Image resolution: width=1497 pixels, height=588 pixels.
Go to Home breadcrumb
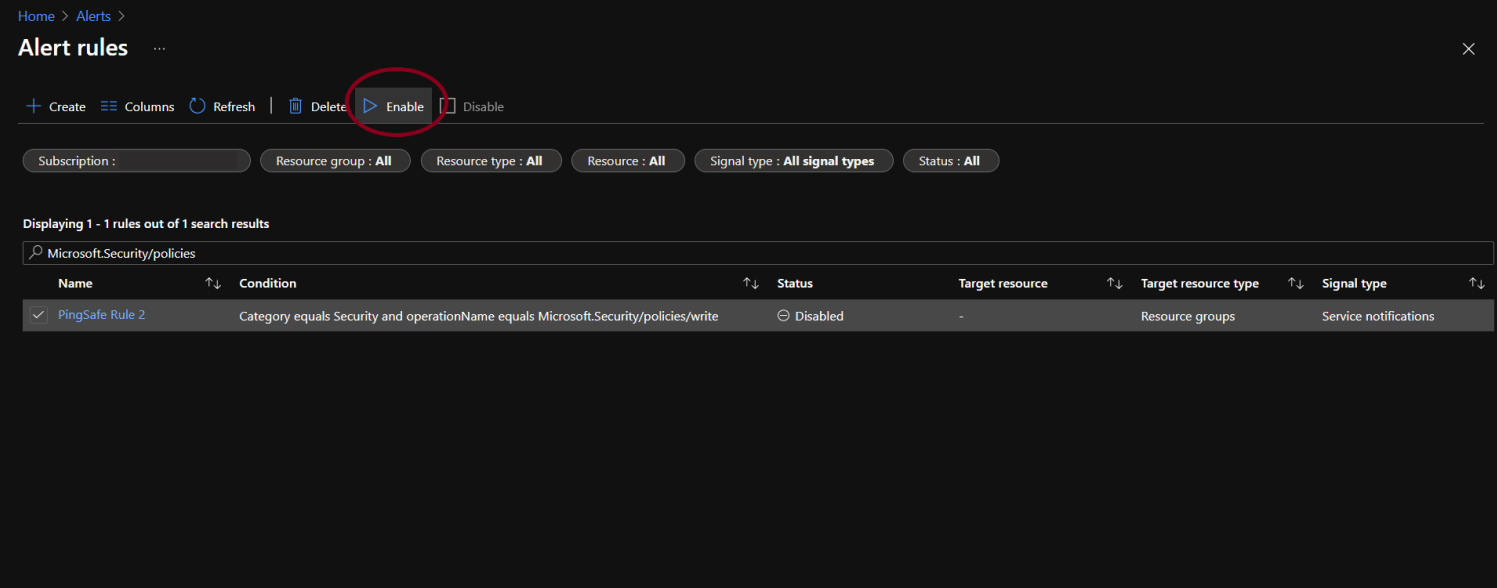[x=36, y=16]
